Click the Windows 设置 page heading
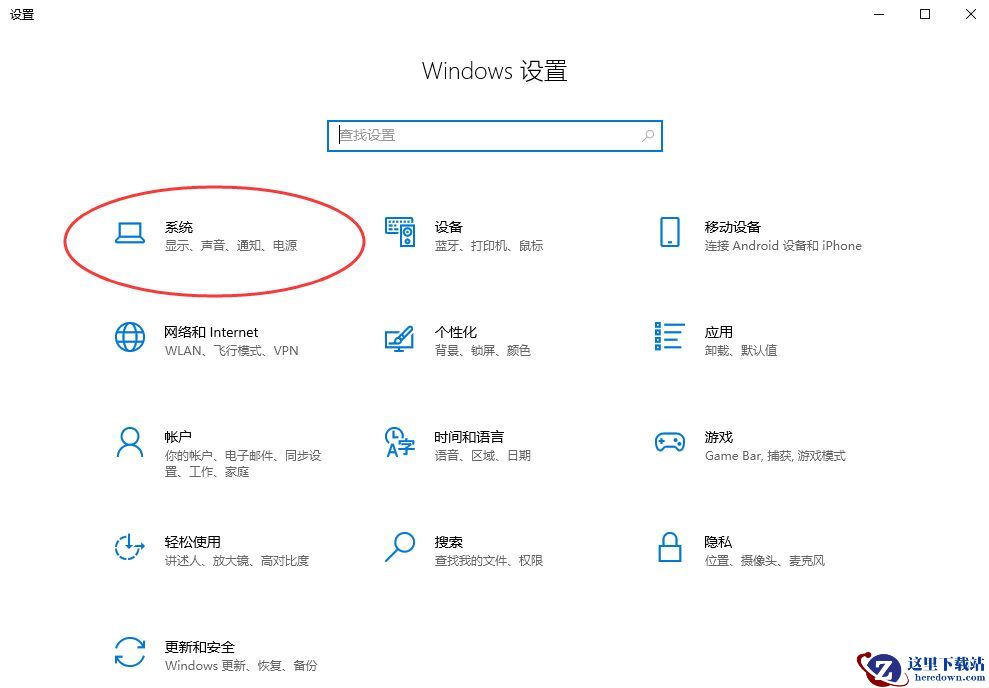The height and width of the screenshot is (688, 989). (494, 71)
